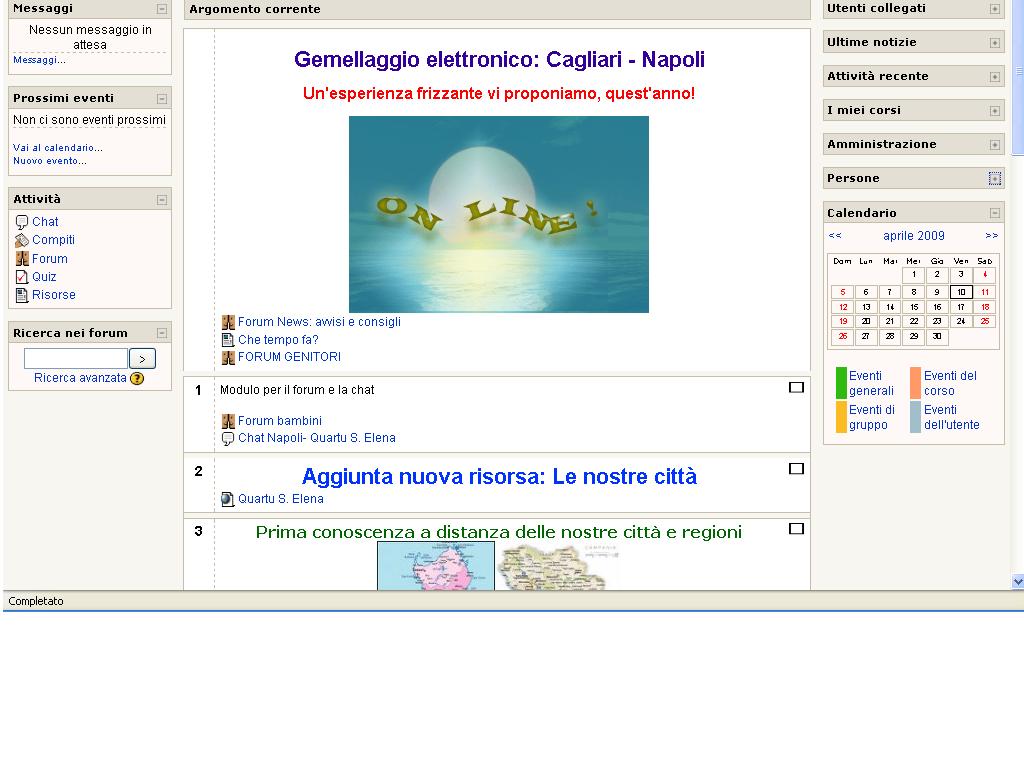Toggle Eventi generali green color key
This screenshot has width=1024, height=768.
841,383
